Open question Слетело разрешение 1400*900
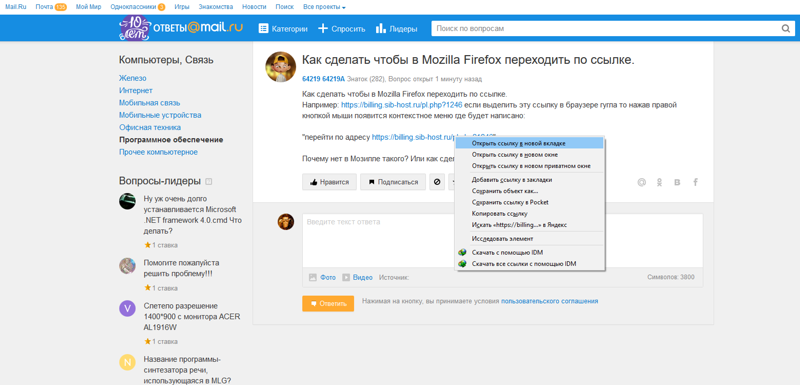This screenshot has height=385, width=800. tap(191, 316)
